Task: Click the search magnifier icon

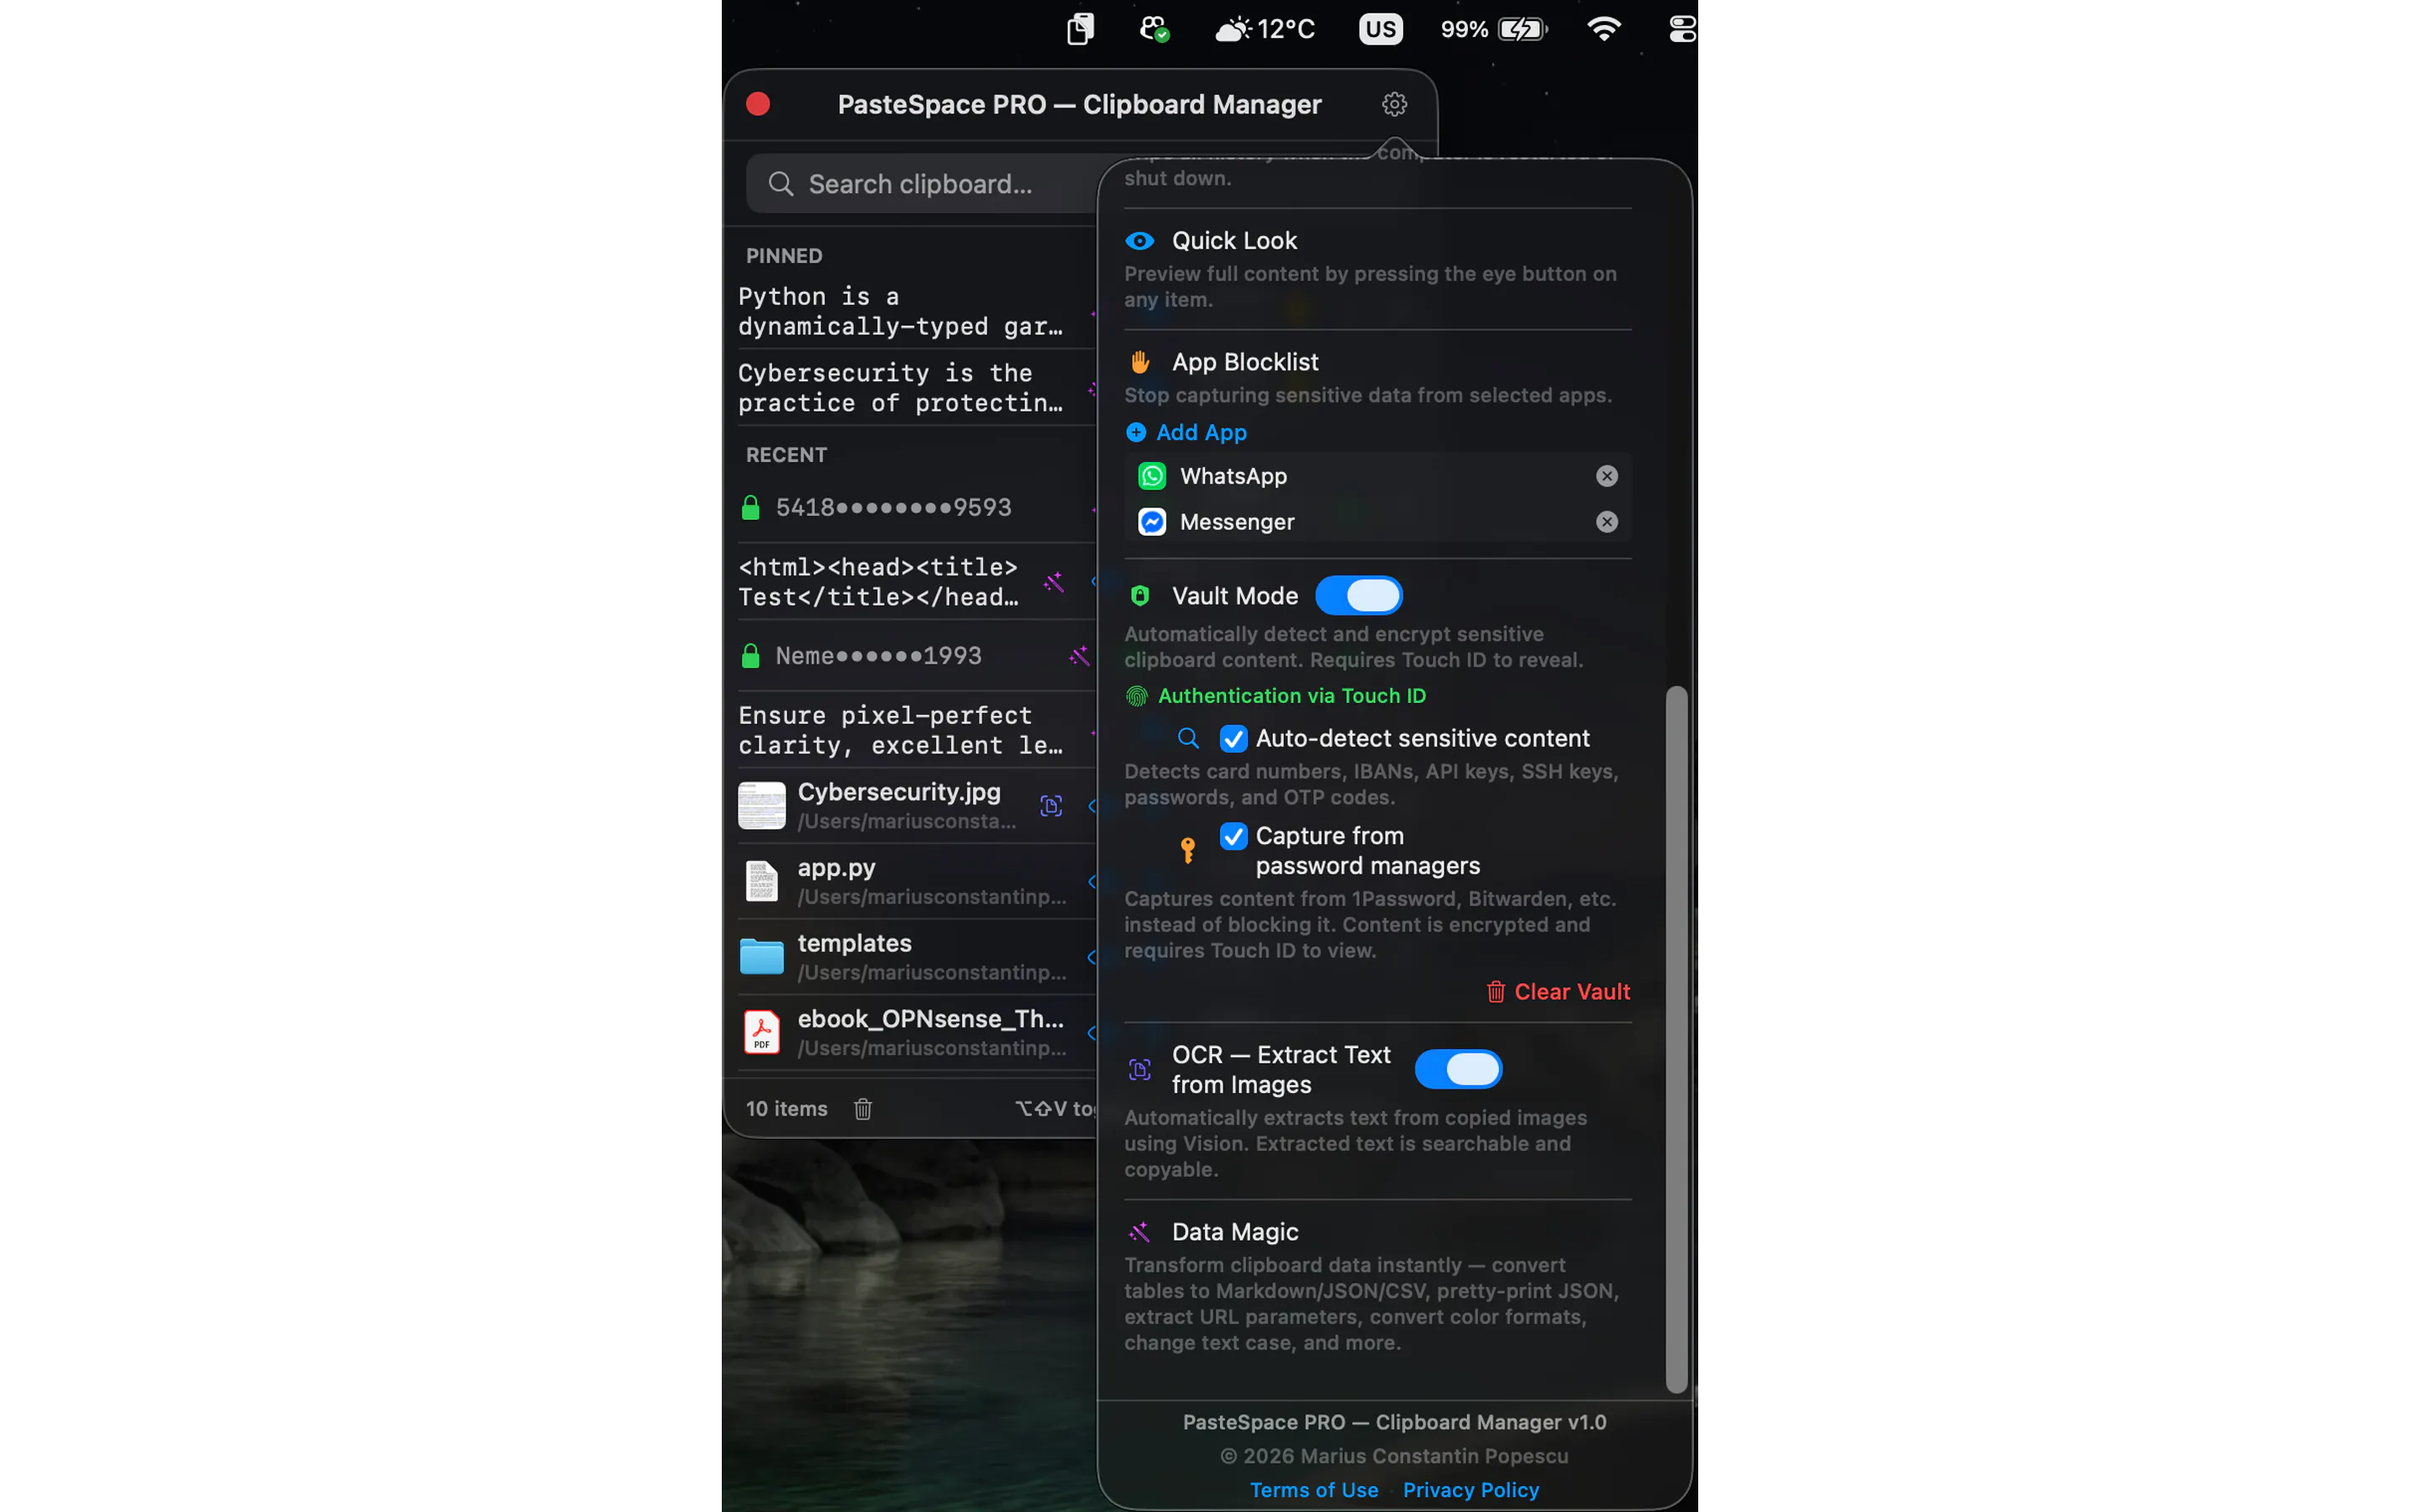Action: 781,184
